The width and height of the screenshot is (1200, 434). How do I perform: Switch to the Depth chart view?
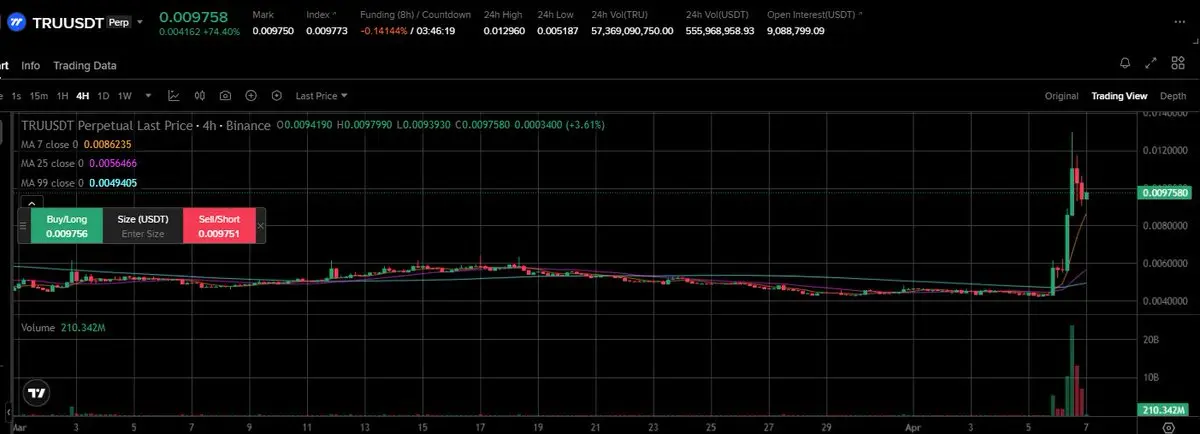[1173, 96]
